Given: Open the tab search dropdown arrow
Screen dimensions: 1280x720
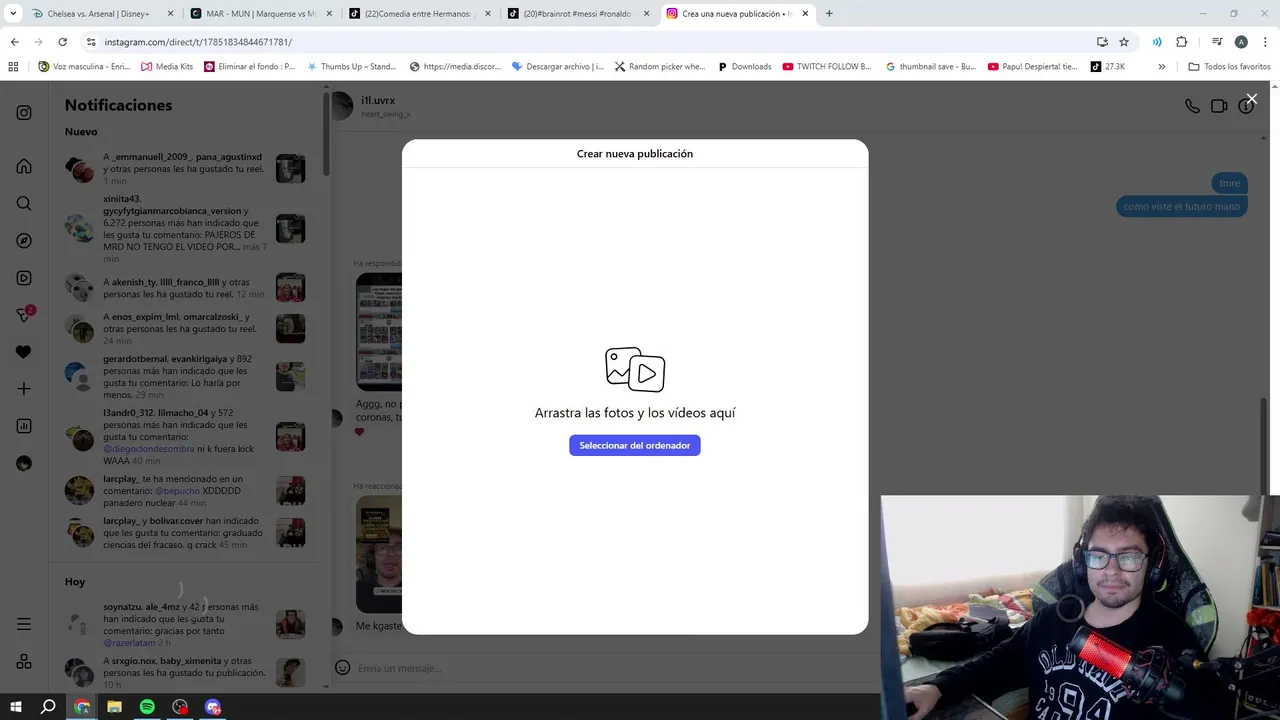Looking at the screenshot, I should coord(13,14).
